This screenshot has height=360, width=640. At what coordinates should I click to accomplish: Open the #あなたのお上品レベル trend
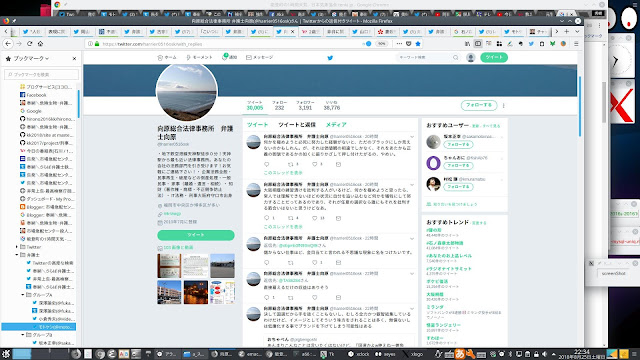click(x=449, y=256)
